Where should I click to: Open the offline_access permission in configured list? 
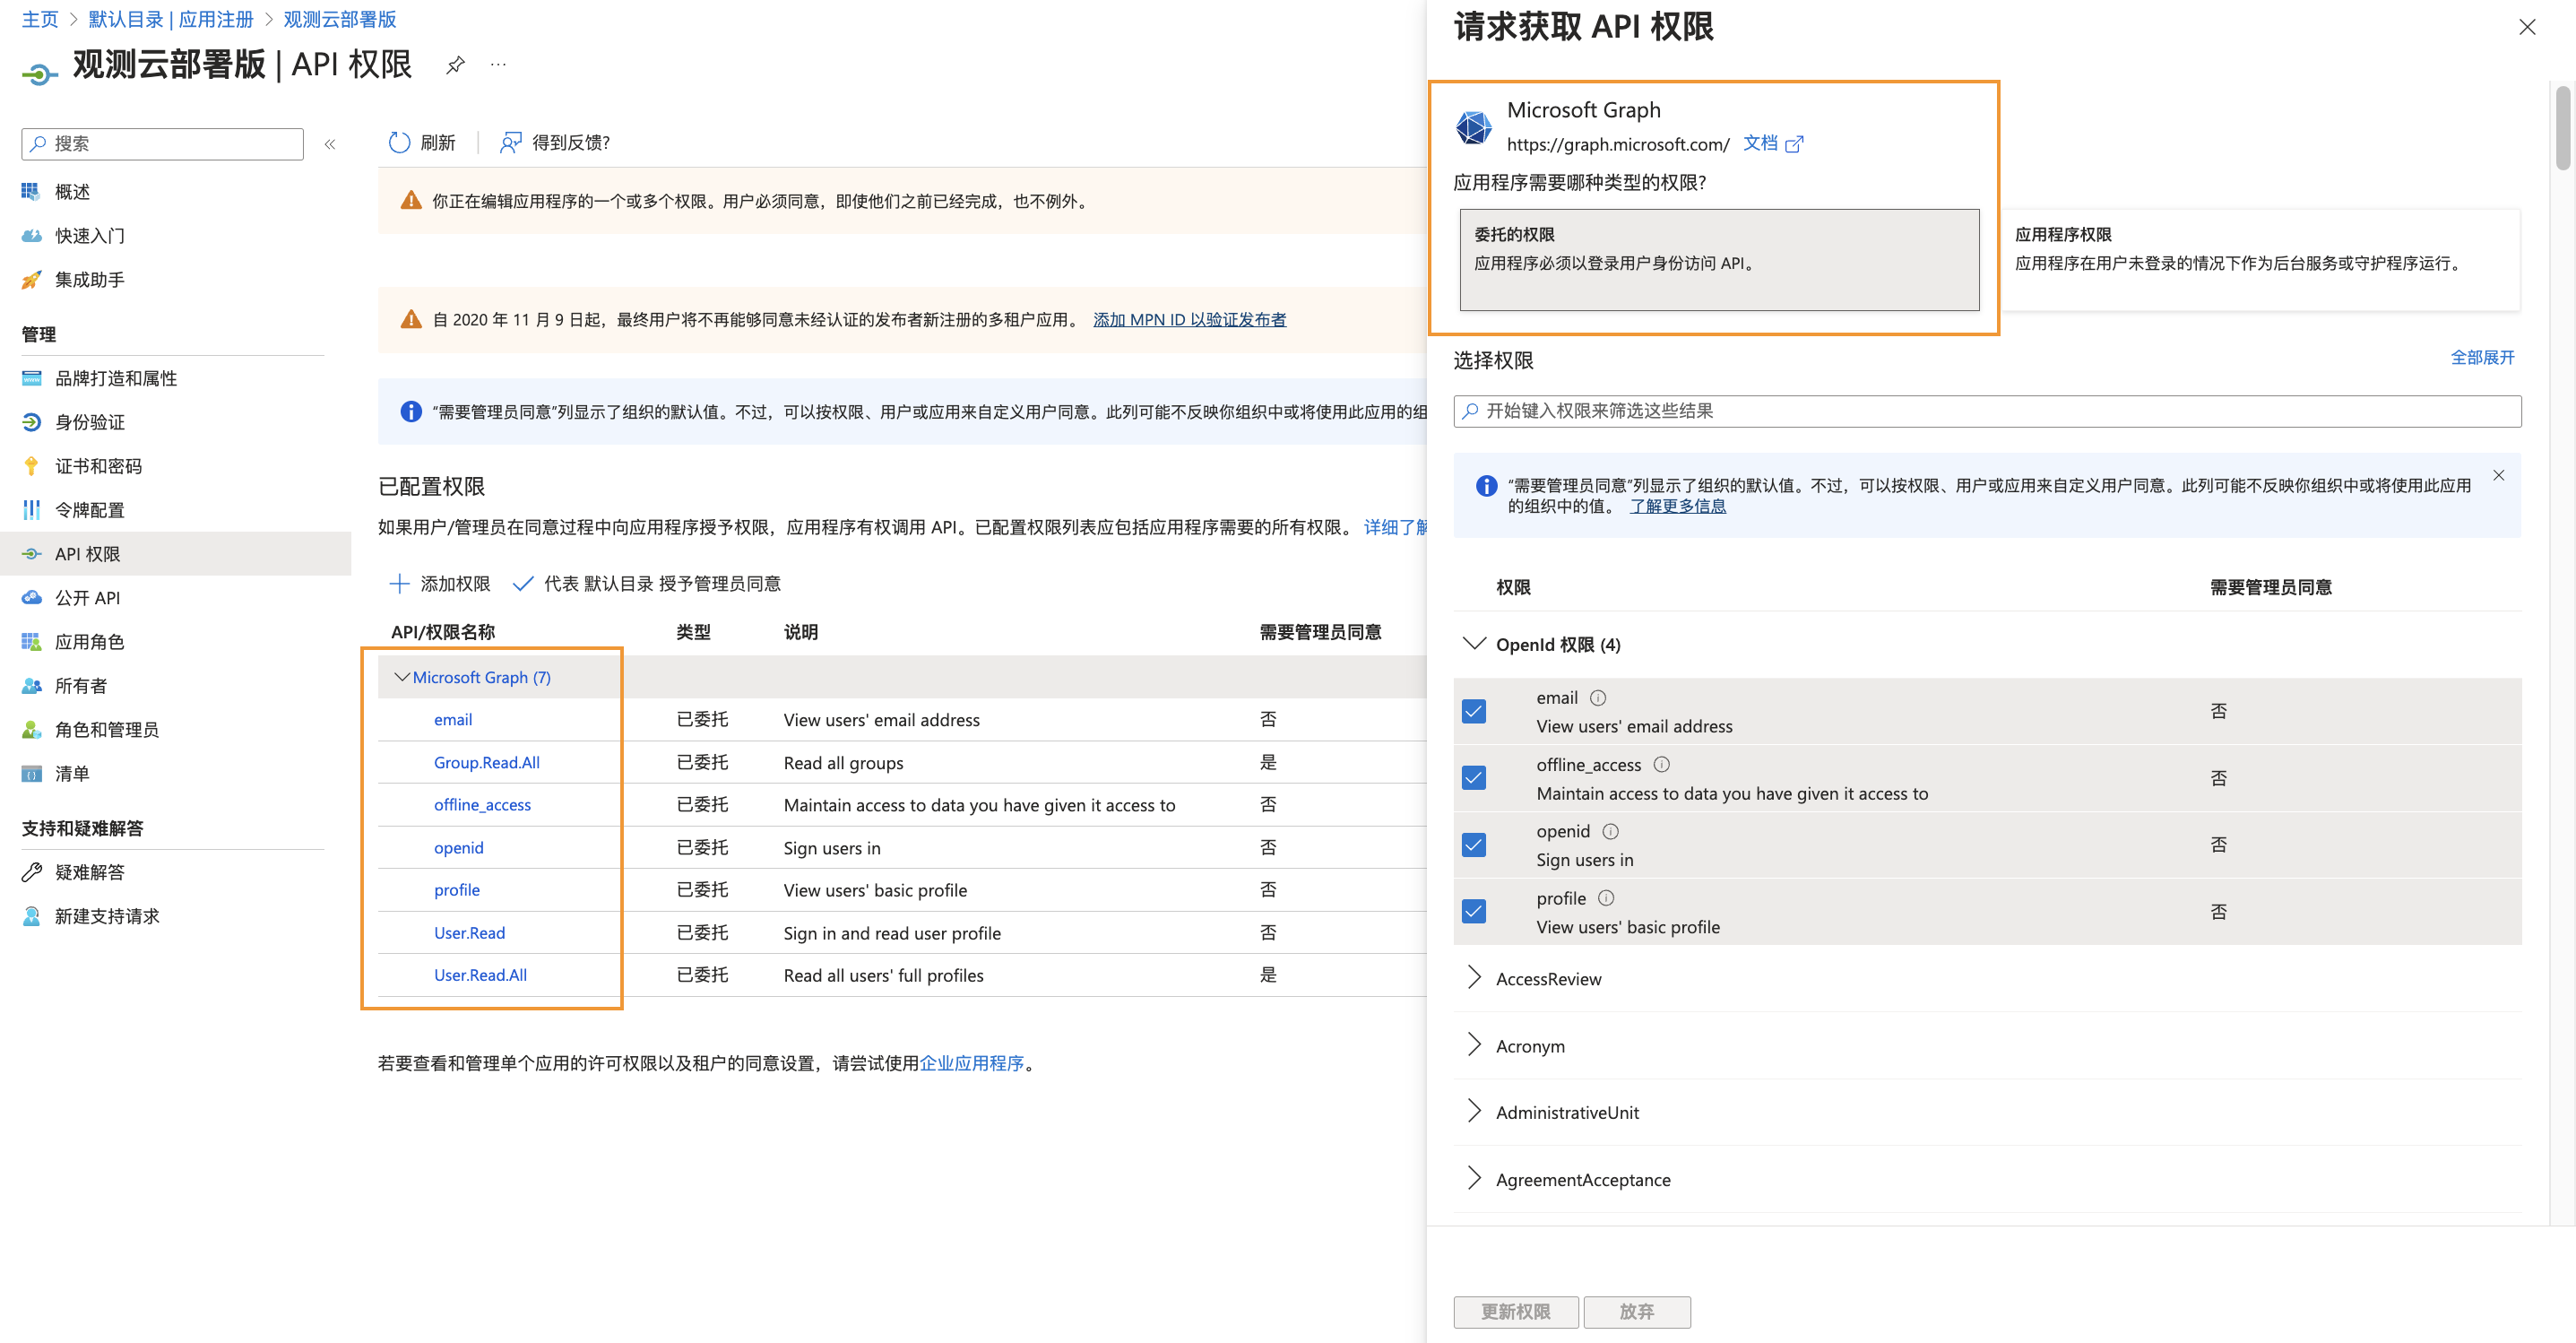pos(482,805)
